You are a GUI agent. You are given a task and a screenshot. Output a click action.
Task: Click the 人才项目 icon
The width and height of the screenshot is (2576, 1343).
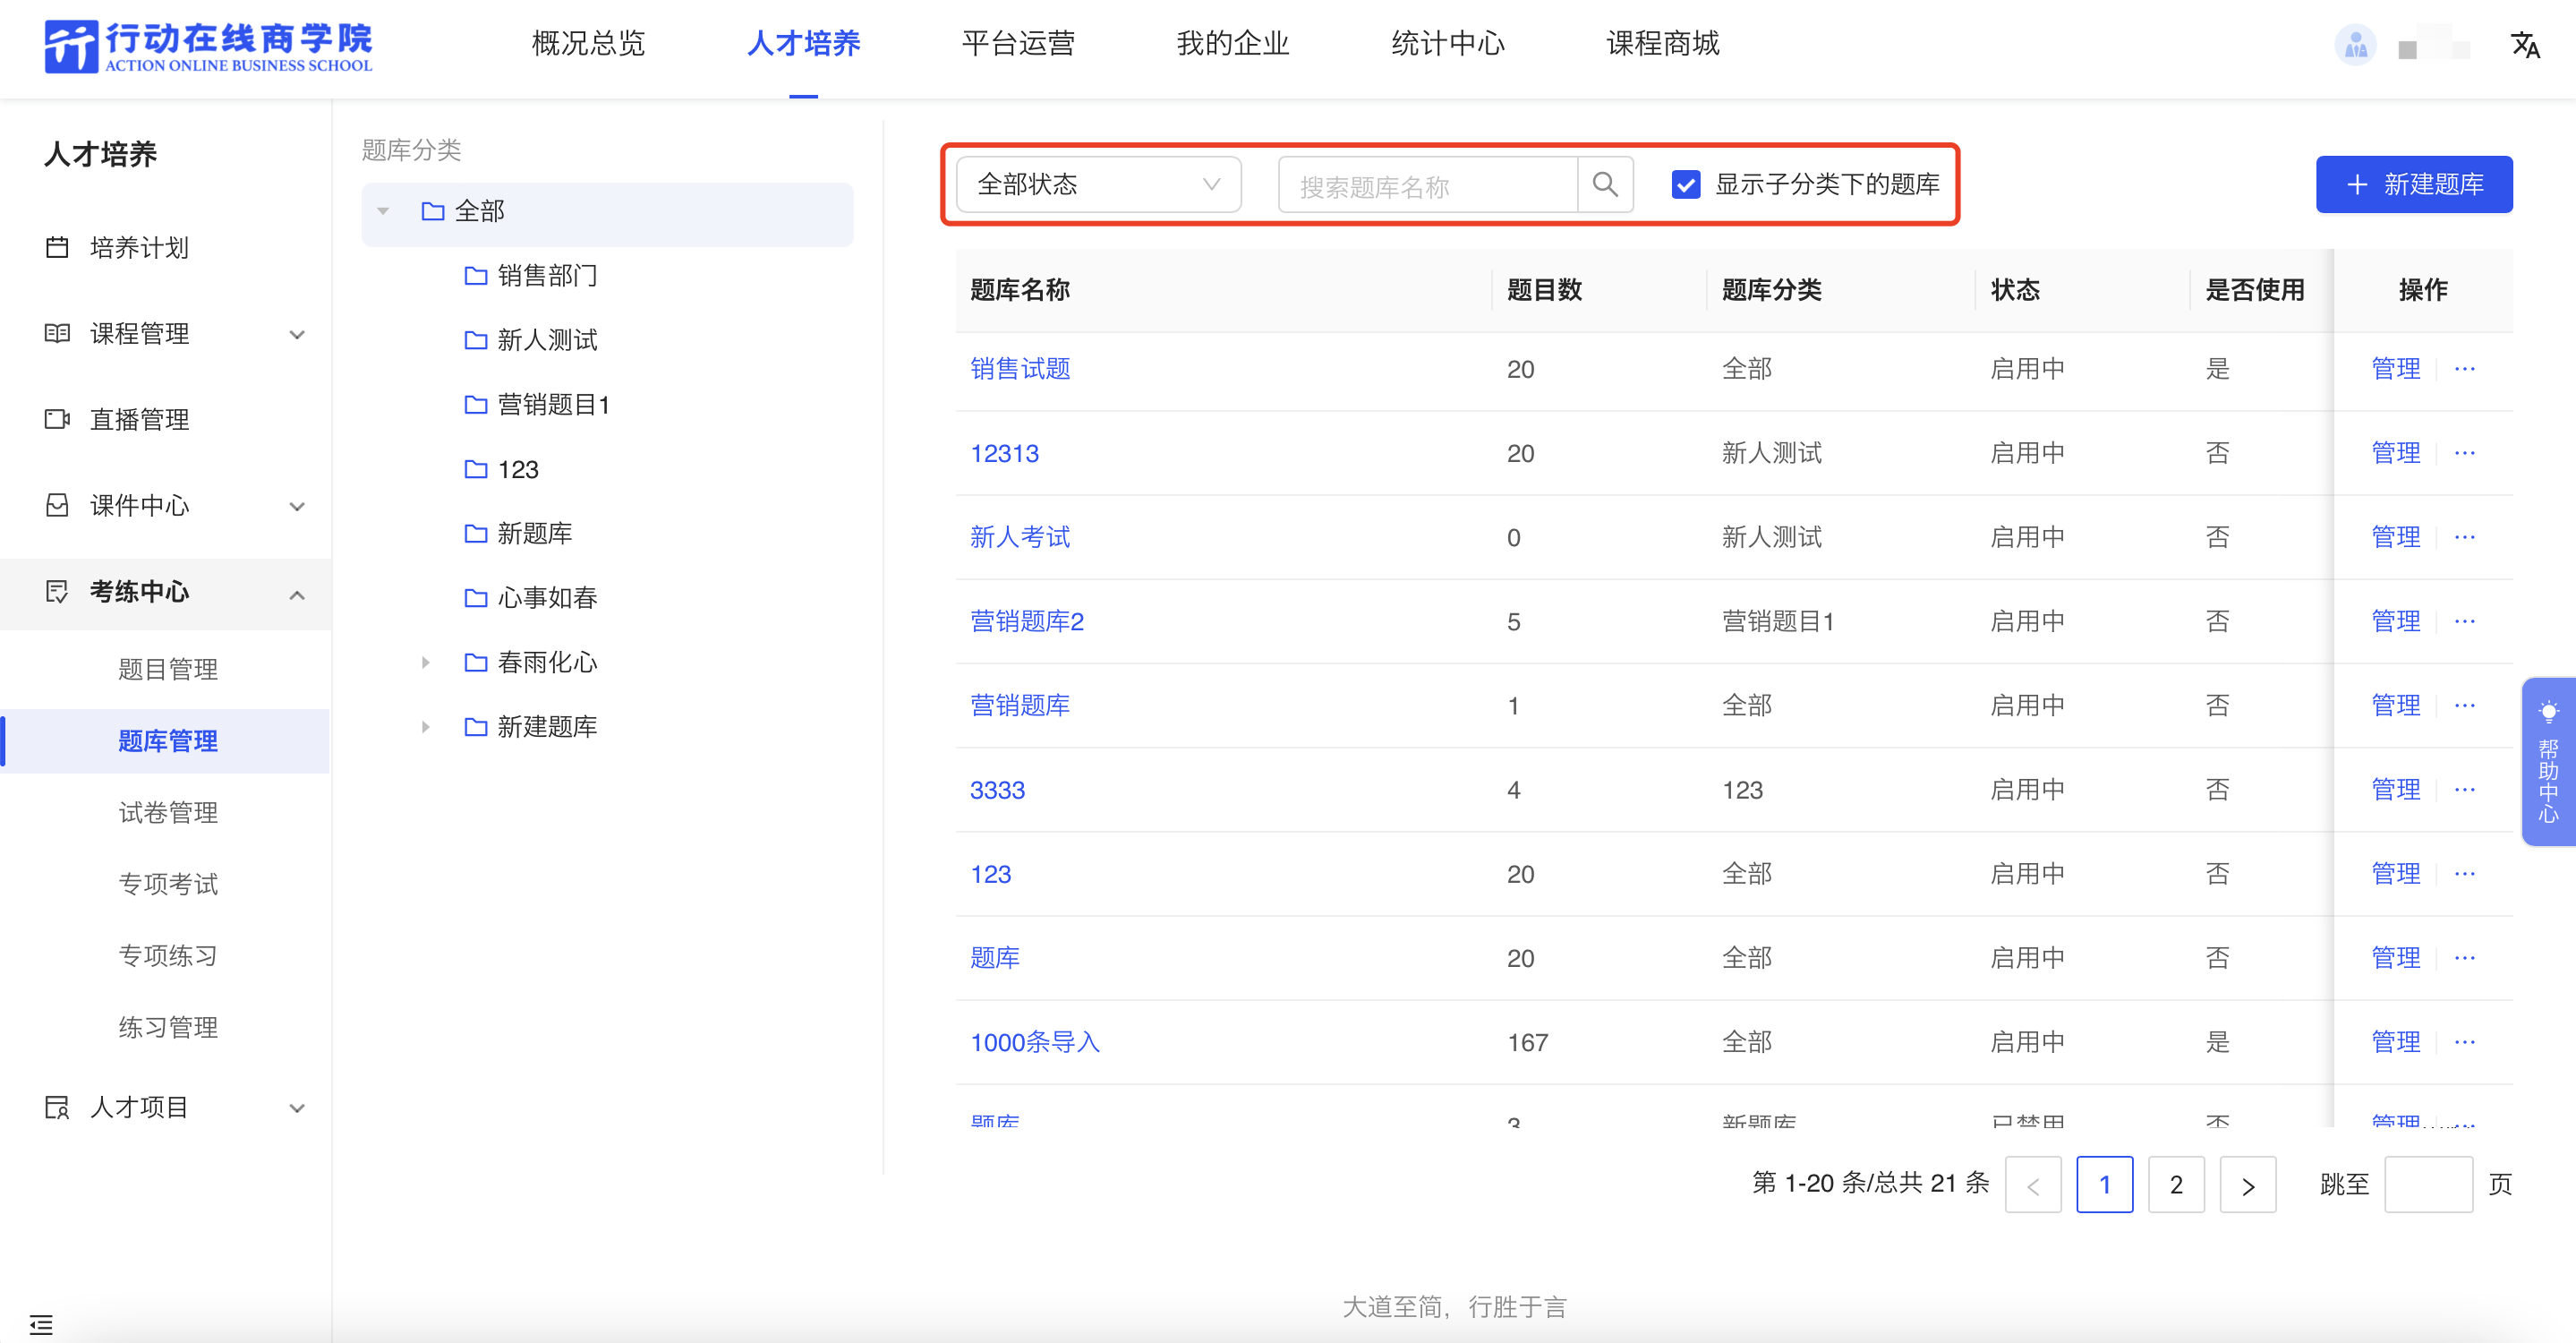[57, 1107]
